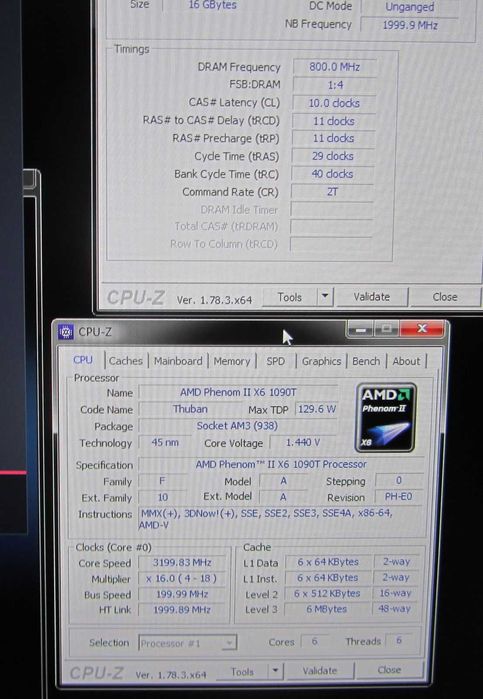Click the Threads count field
This screenshot has width=483, height=699.
pyautogui.click(x=399, y=640)
